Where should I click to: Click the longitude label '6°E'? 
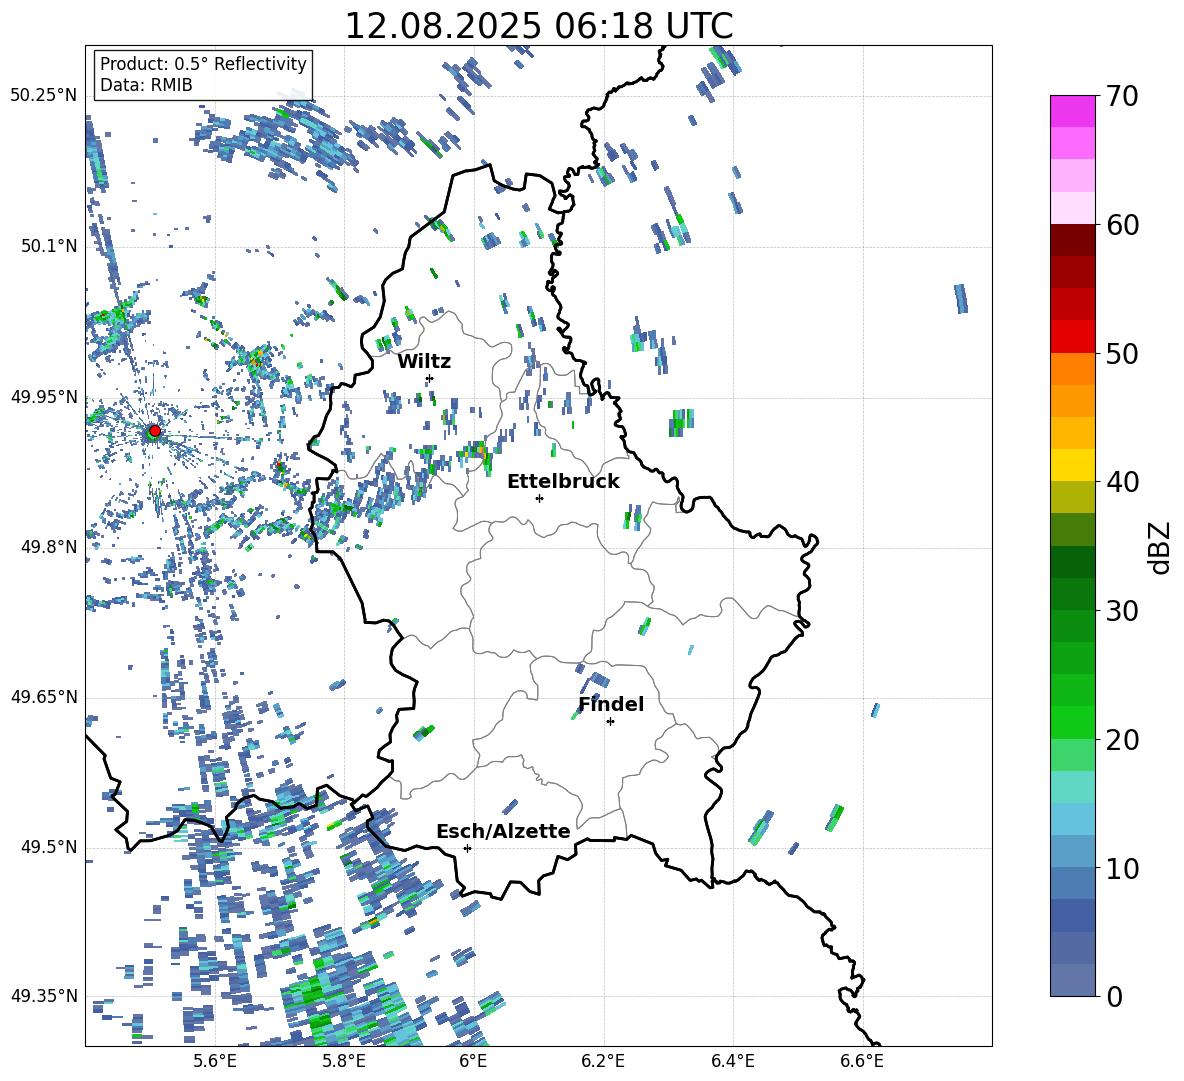pos(473,1061)
